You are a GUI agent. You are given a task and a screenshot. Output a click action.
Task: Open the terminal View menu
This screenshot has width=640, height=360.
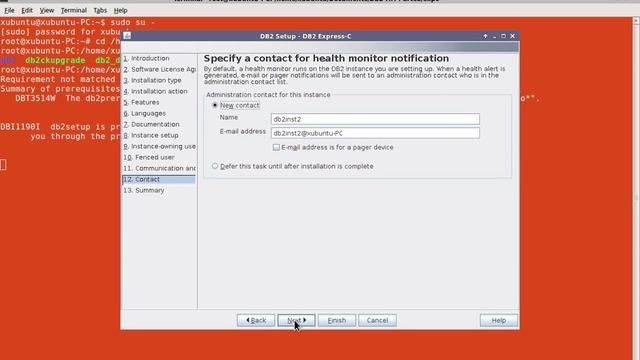pyautogui.click(x=47, y=10)
